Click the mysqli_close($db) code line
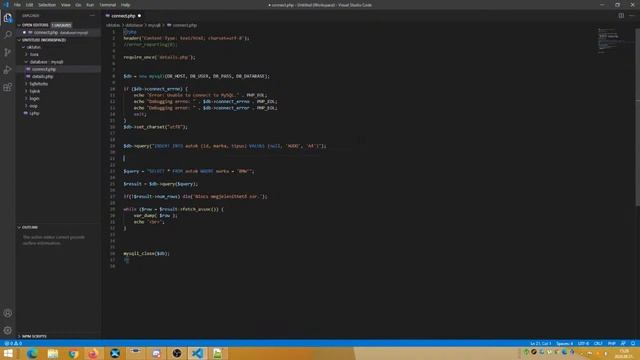 tap(146, 253)
